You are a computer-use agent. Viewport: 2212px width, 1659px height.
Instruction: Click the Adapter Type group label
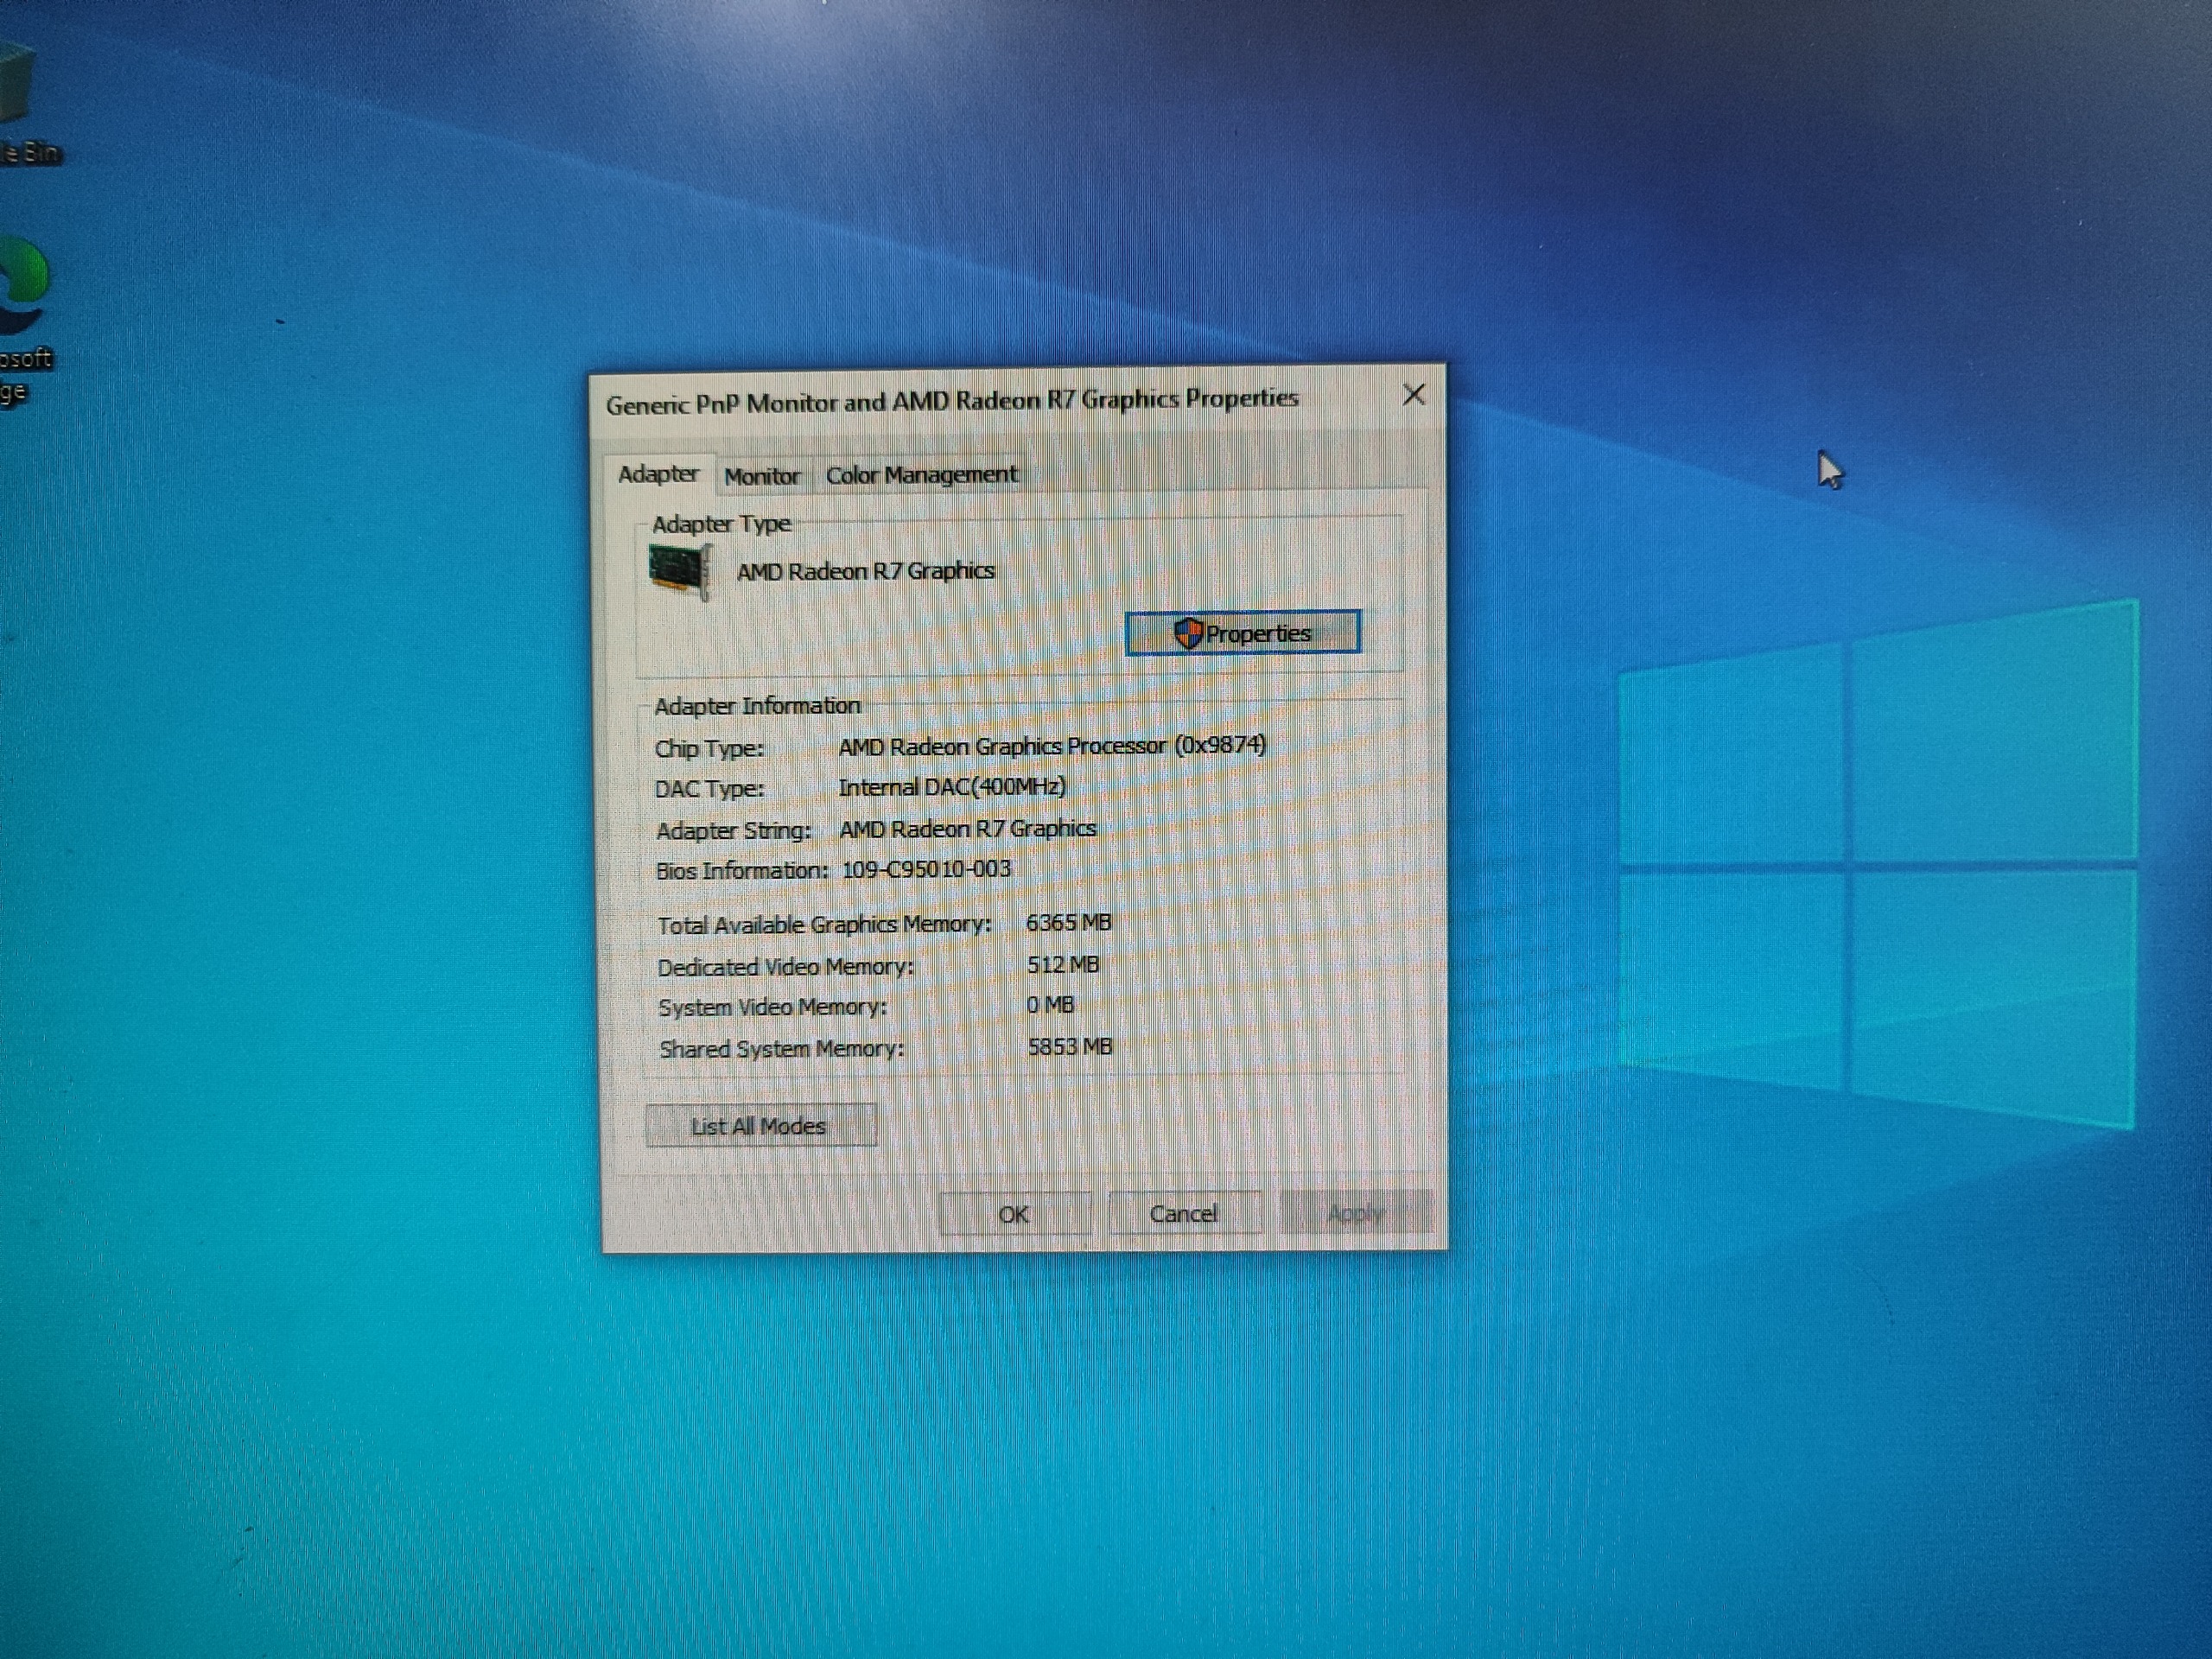[x=721, y=524]
